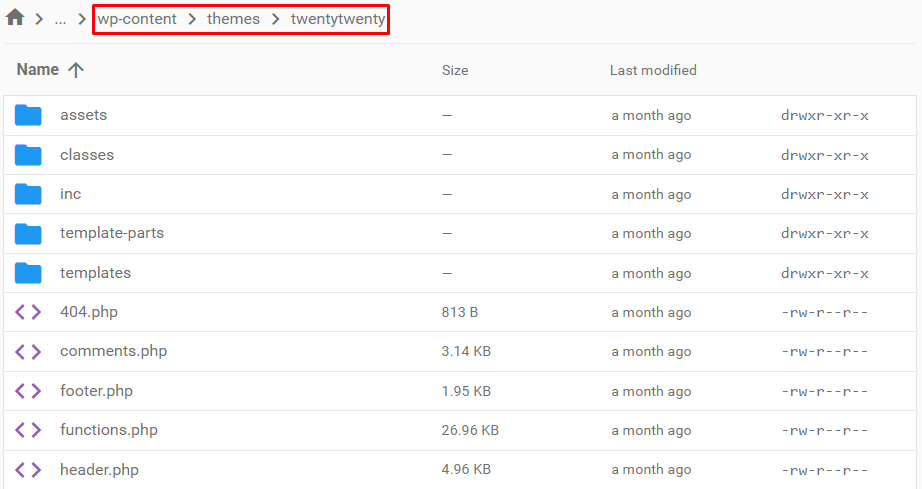
Task: Click the comments.php code file icon
Action: (x=28, y=351)
